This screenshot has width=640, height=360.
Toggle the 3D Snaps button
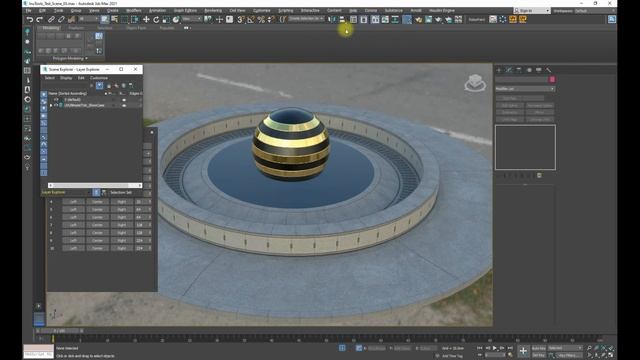point(241,19)
